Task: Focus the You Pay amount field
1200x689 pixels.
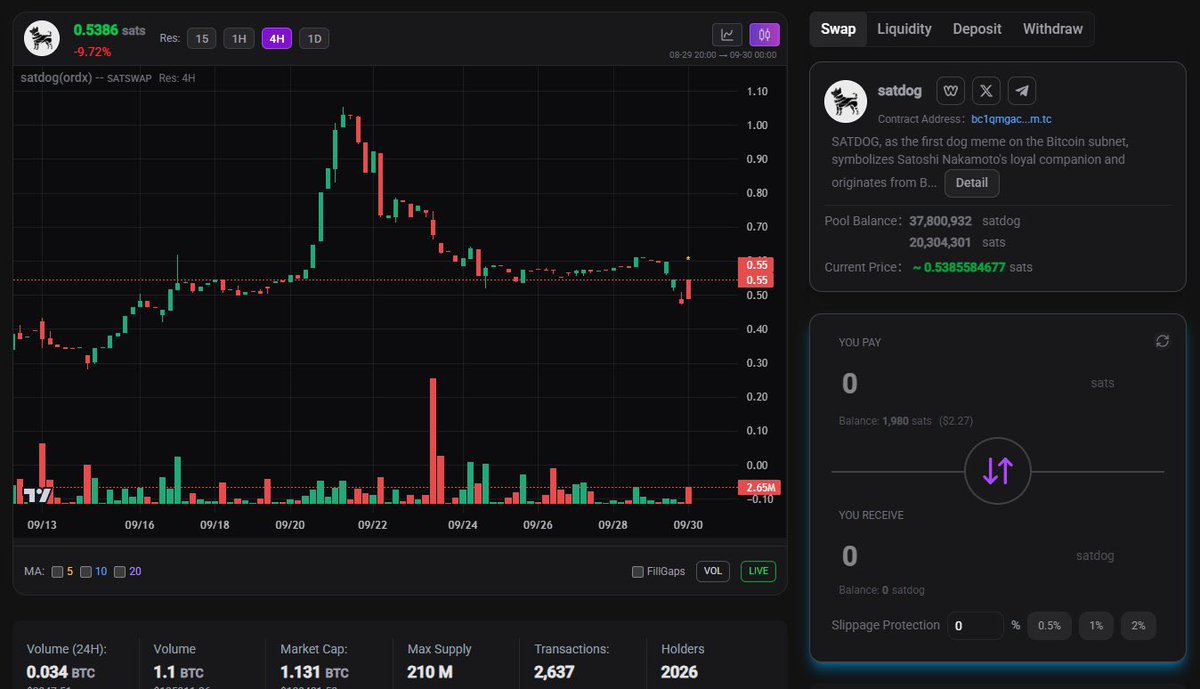Action: pyautogui.click(x=960, y=383)
